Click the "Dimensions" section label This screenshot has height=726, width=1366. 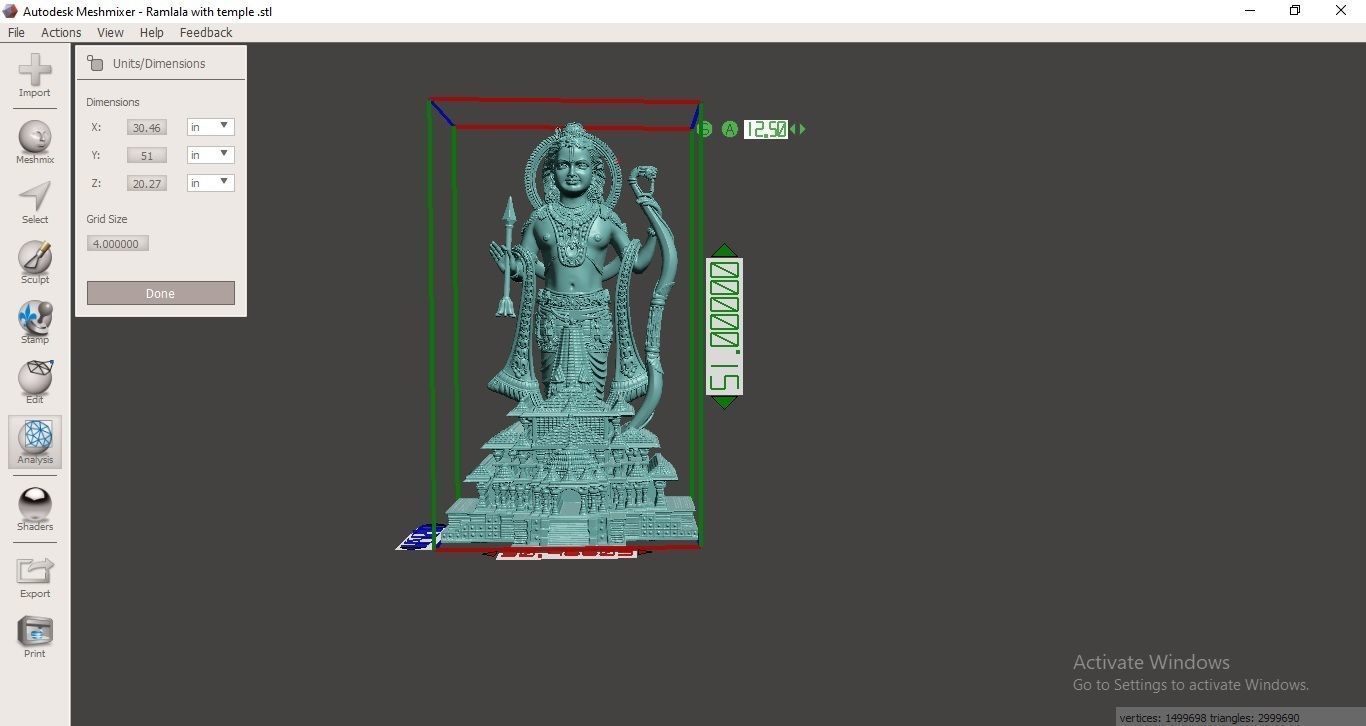coord(113,102)
